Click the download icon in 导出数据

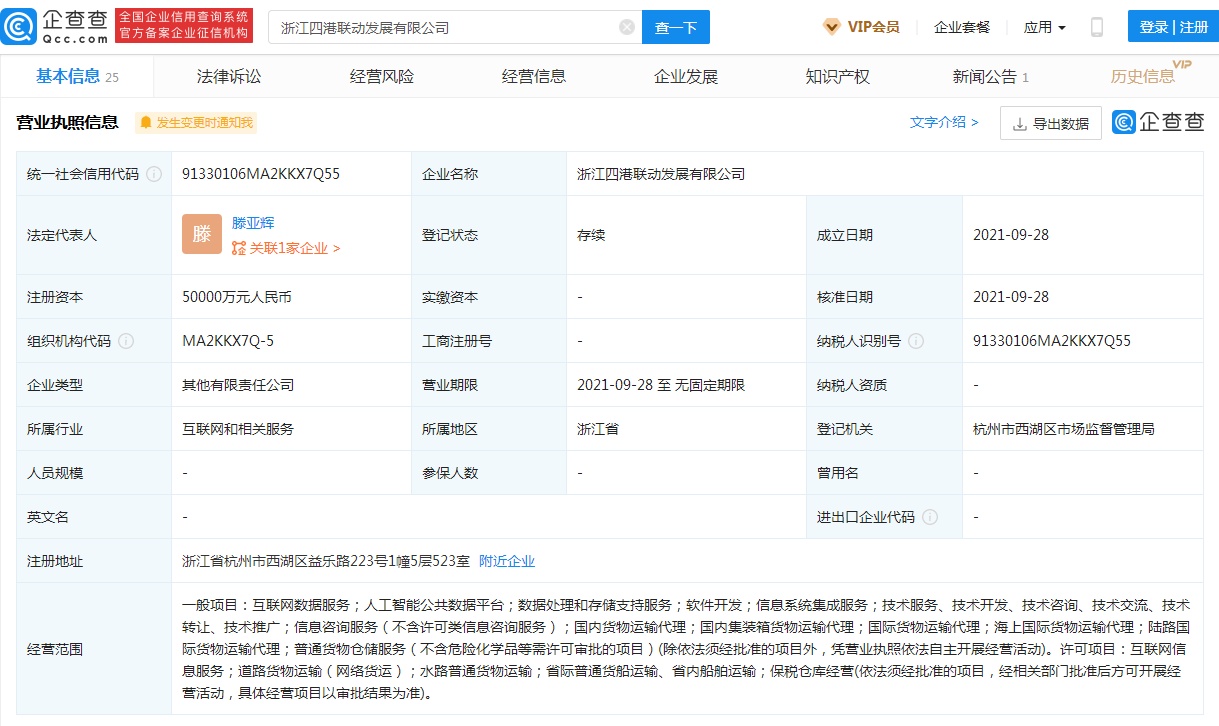(1020, 124)
